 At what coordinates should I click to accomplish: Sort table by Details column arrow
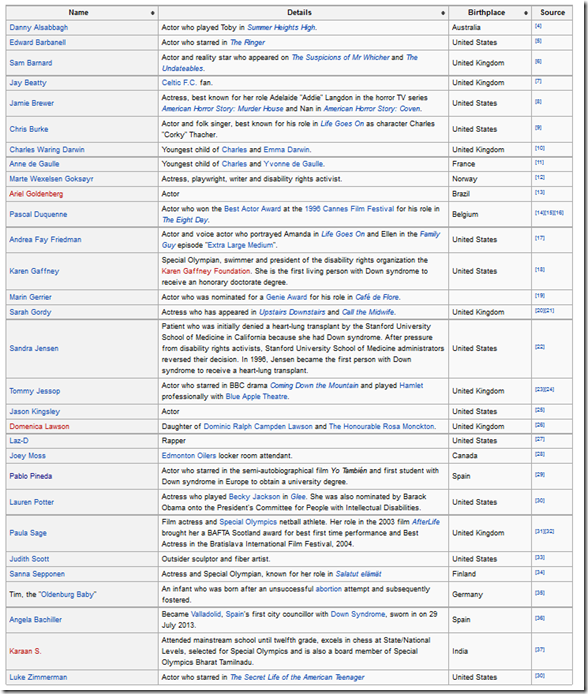coord(443,13)
